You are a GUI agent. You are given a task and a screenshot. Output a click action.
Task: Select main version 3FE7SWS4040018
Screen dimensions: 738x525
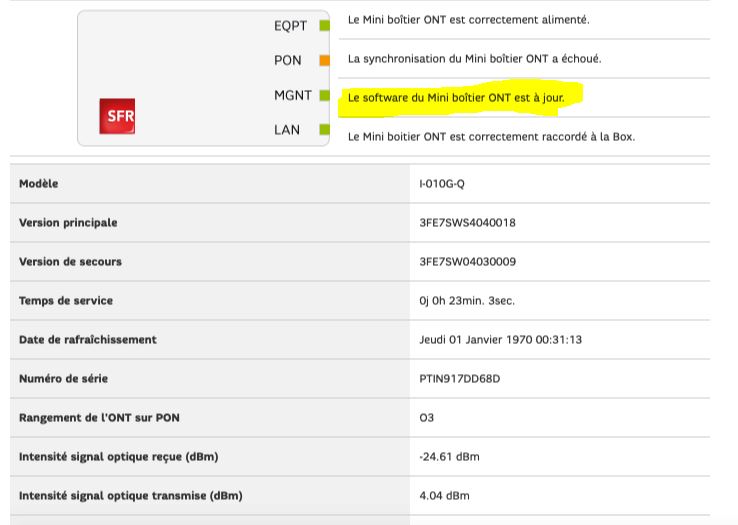click(x=467, y=223)
